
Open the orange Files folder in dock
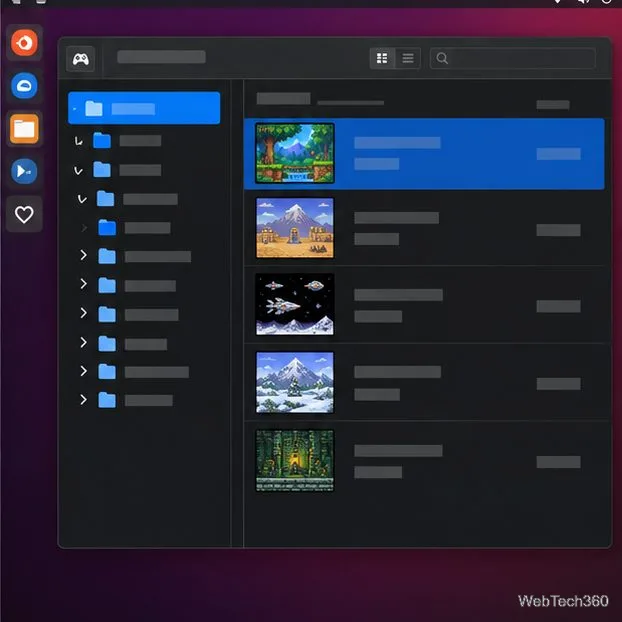coord(24,129)
